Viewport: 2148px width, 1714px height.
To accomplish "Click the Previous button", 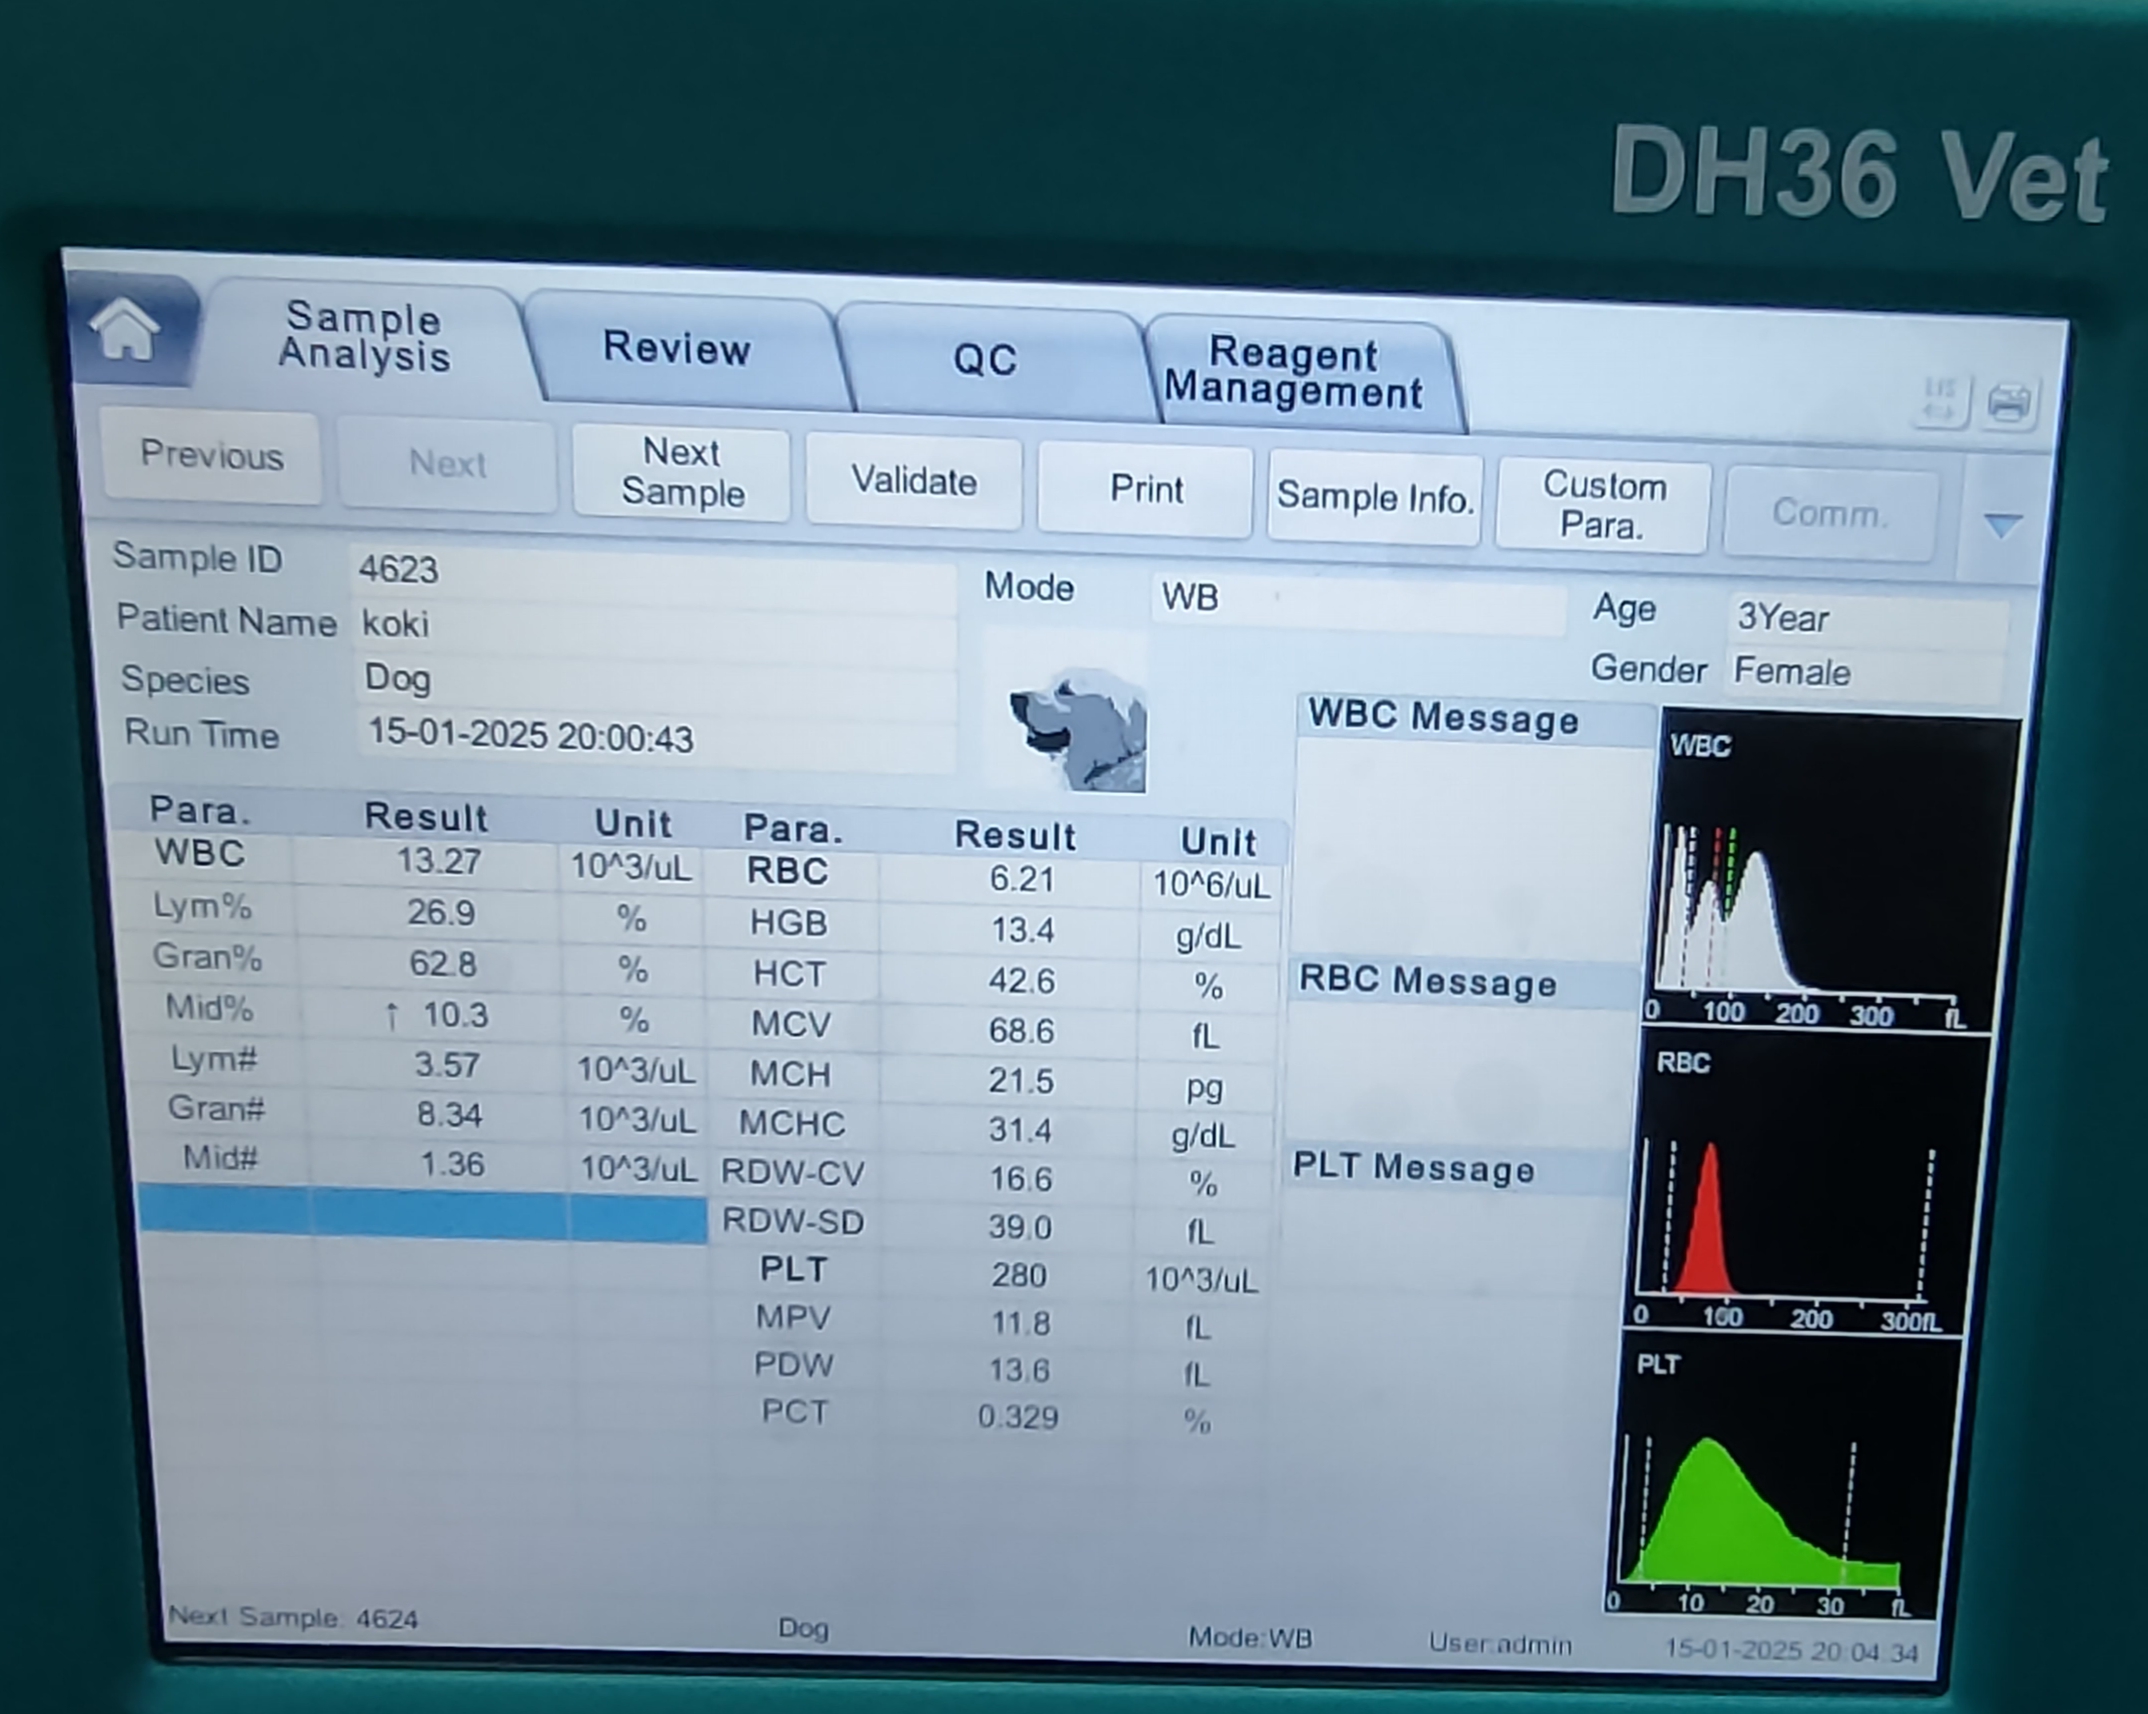I will pyautogui.click(x=211, y=455).
